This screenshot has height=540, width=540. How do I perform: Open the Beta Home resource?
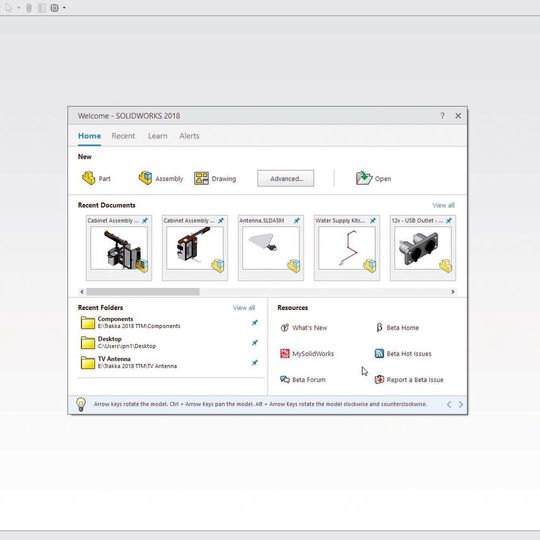tap(397, 328)
